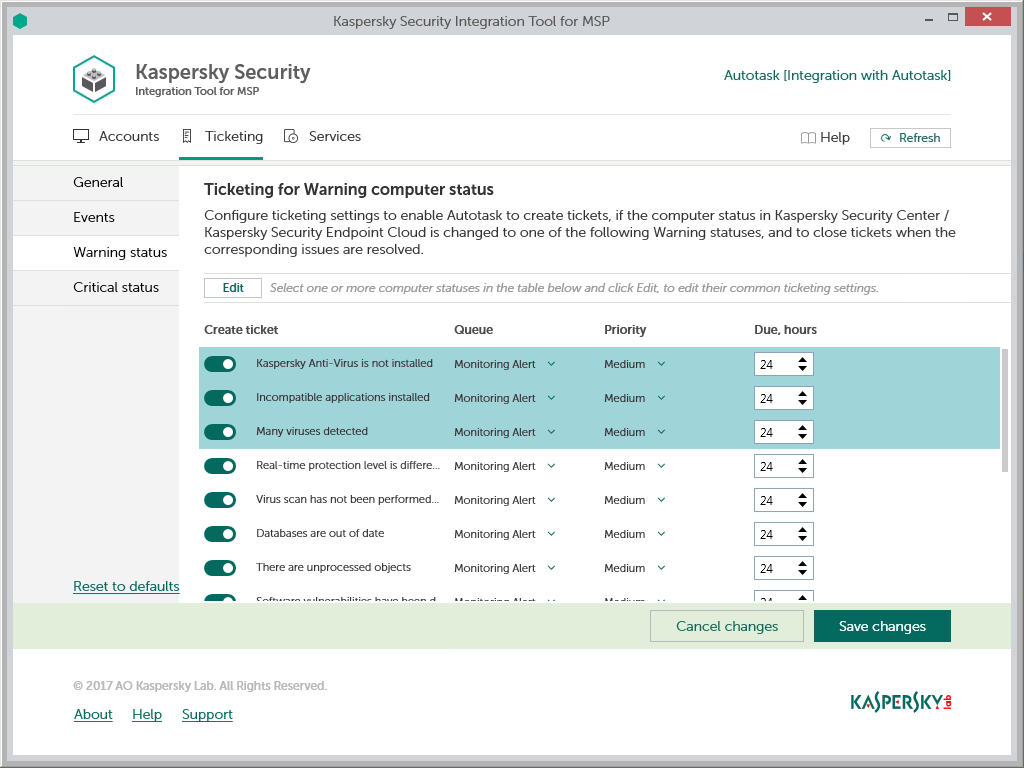Click the Accounts monitor icon
Viewport: 1024px width, 768px height.
pyautogui.click(x=82, y=137)
